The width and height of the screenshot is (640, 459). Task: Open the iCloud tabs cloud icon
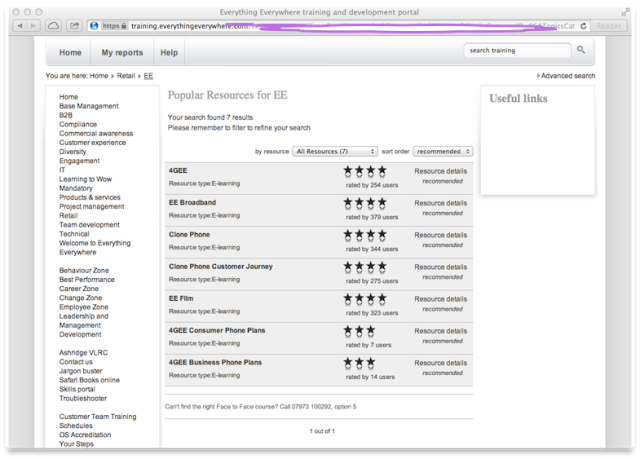click(53, 26)
